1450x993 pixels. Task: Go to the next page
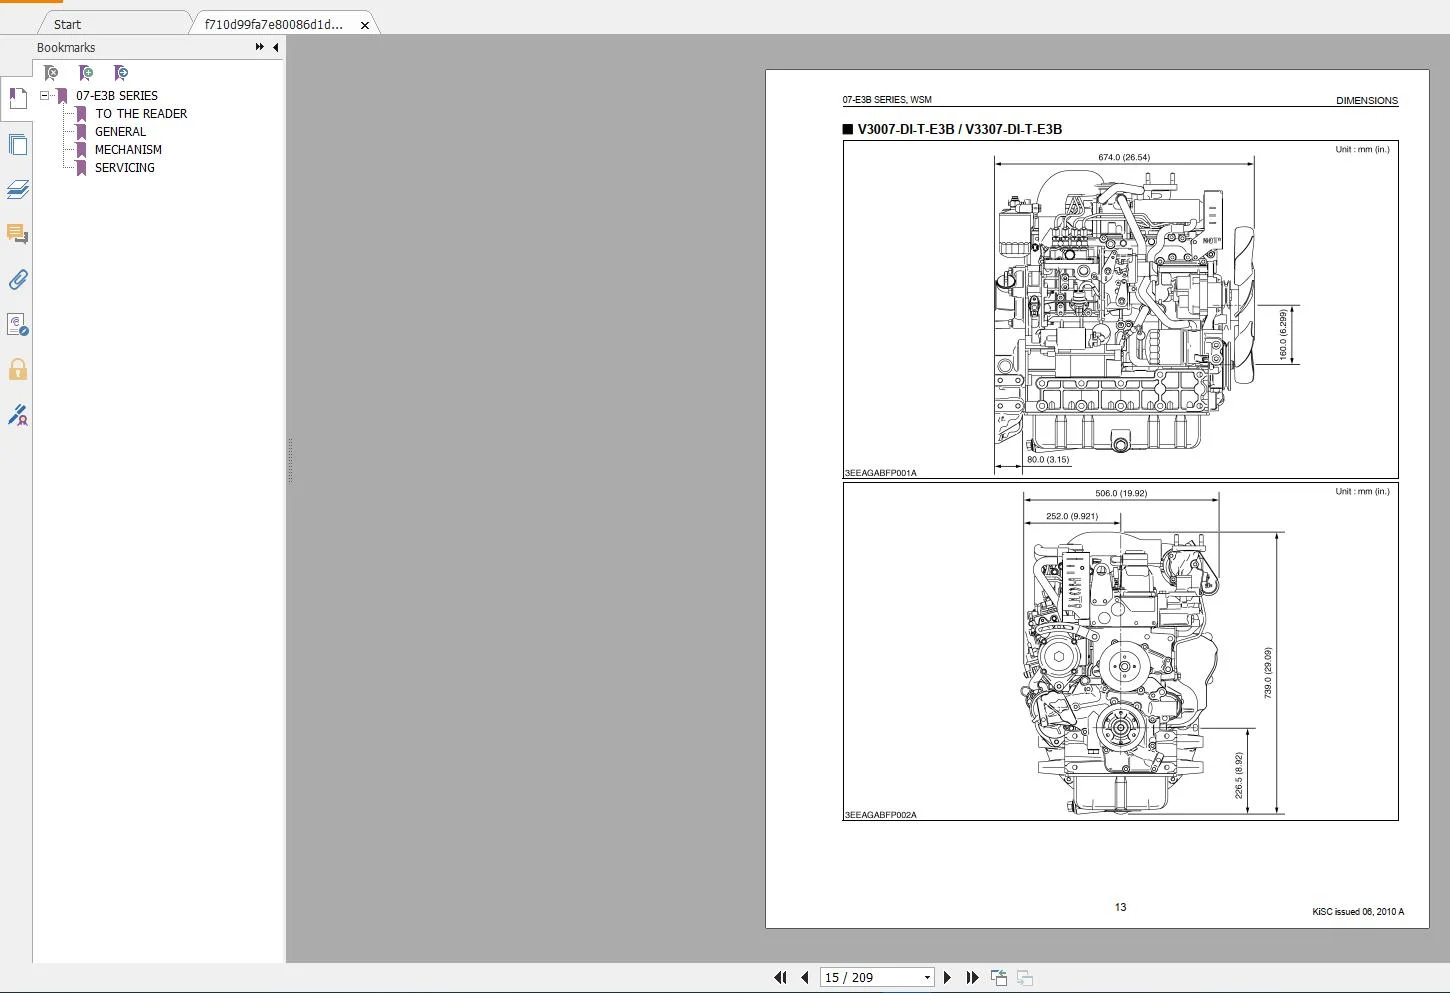tap(947, 977)
